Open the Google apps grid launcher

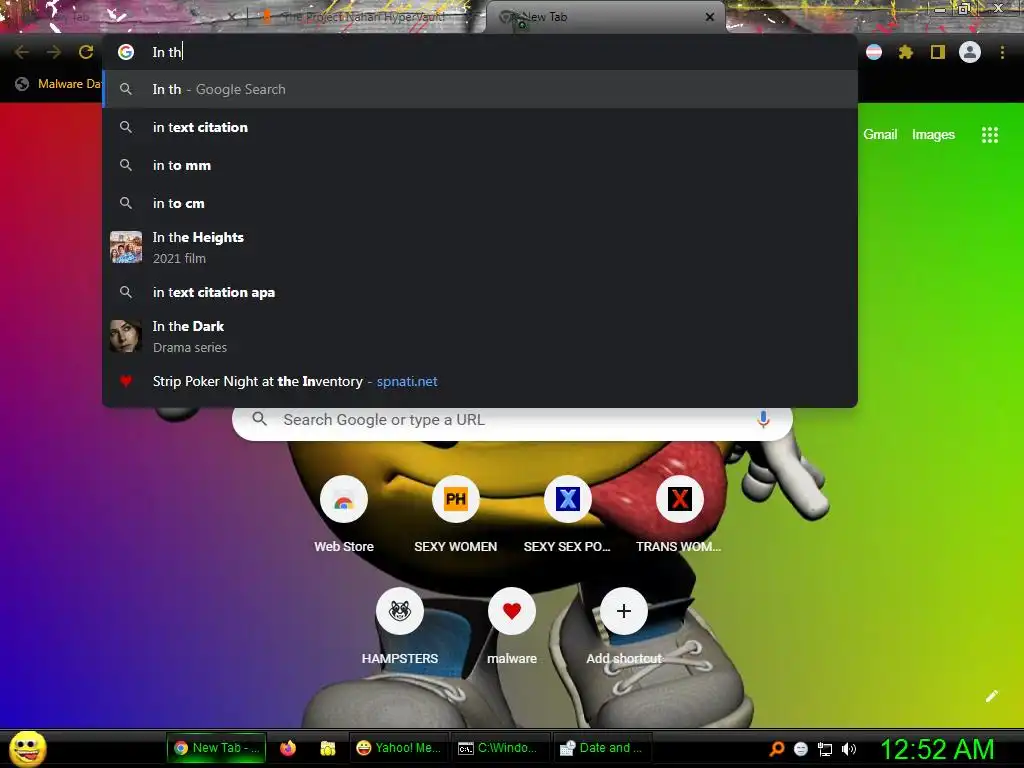(989, 135)
